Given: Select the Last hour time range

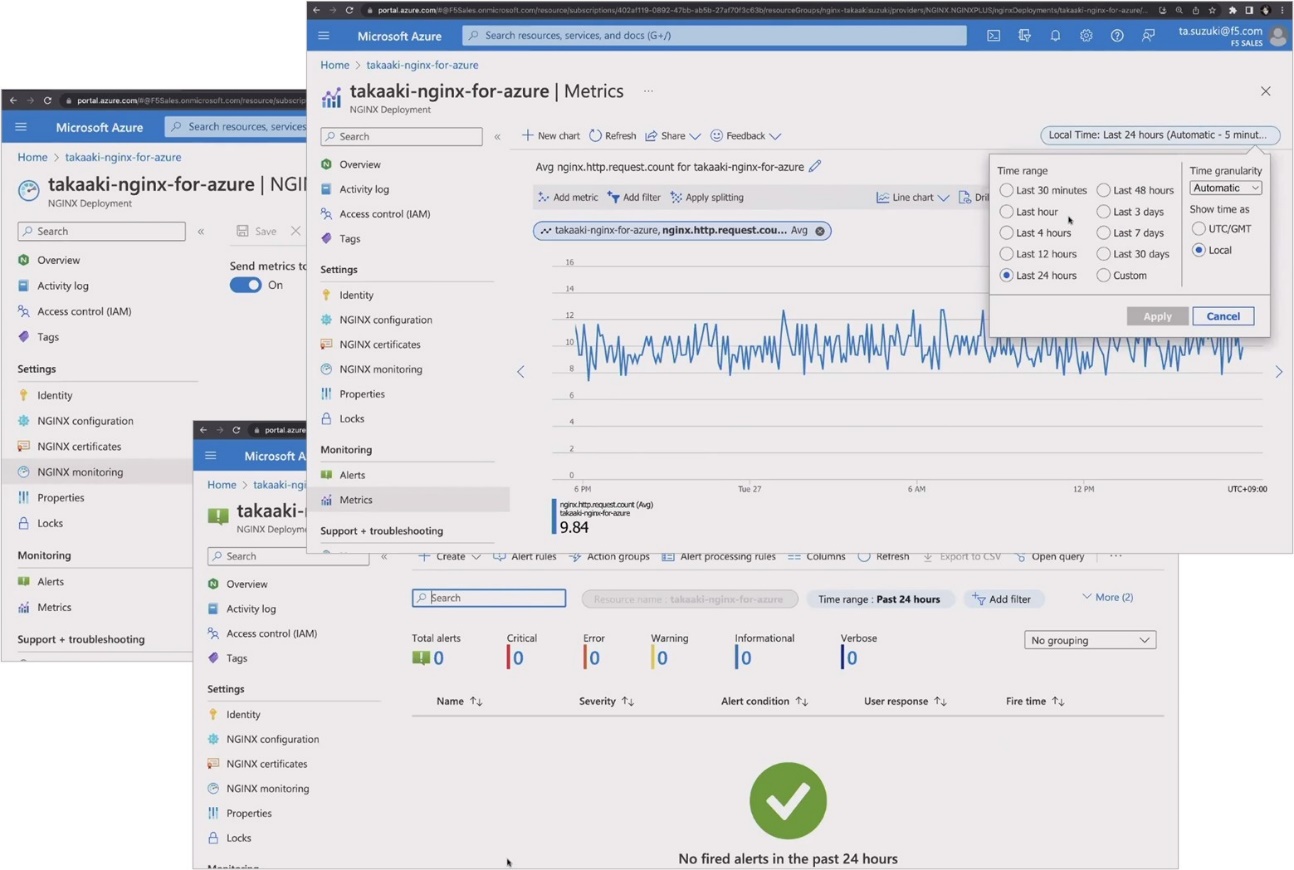Looking at the screenshot, I should [1007, 212].
